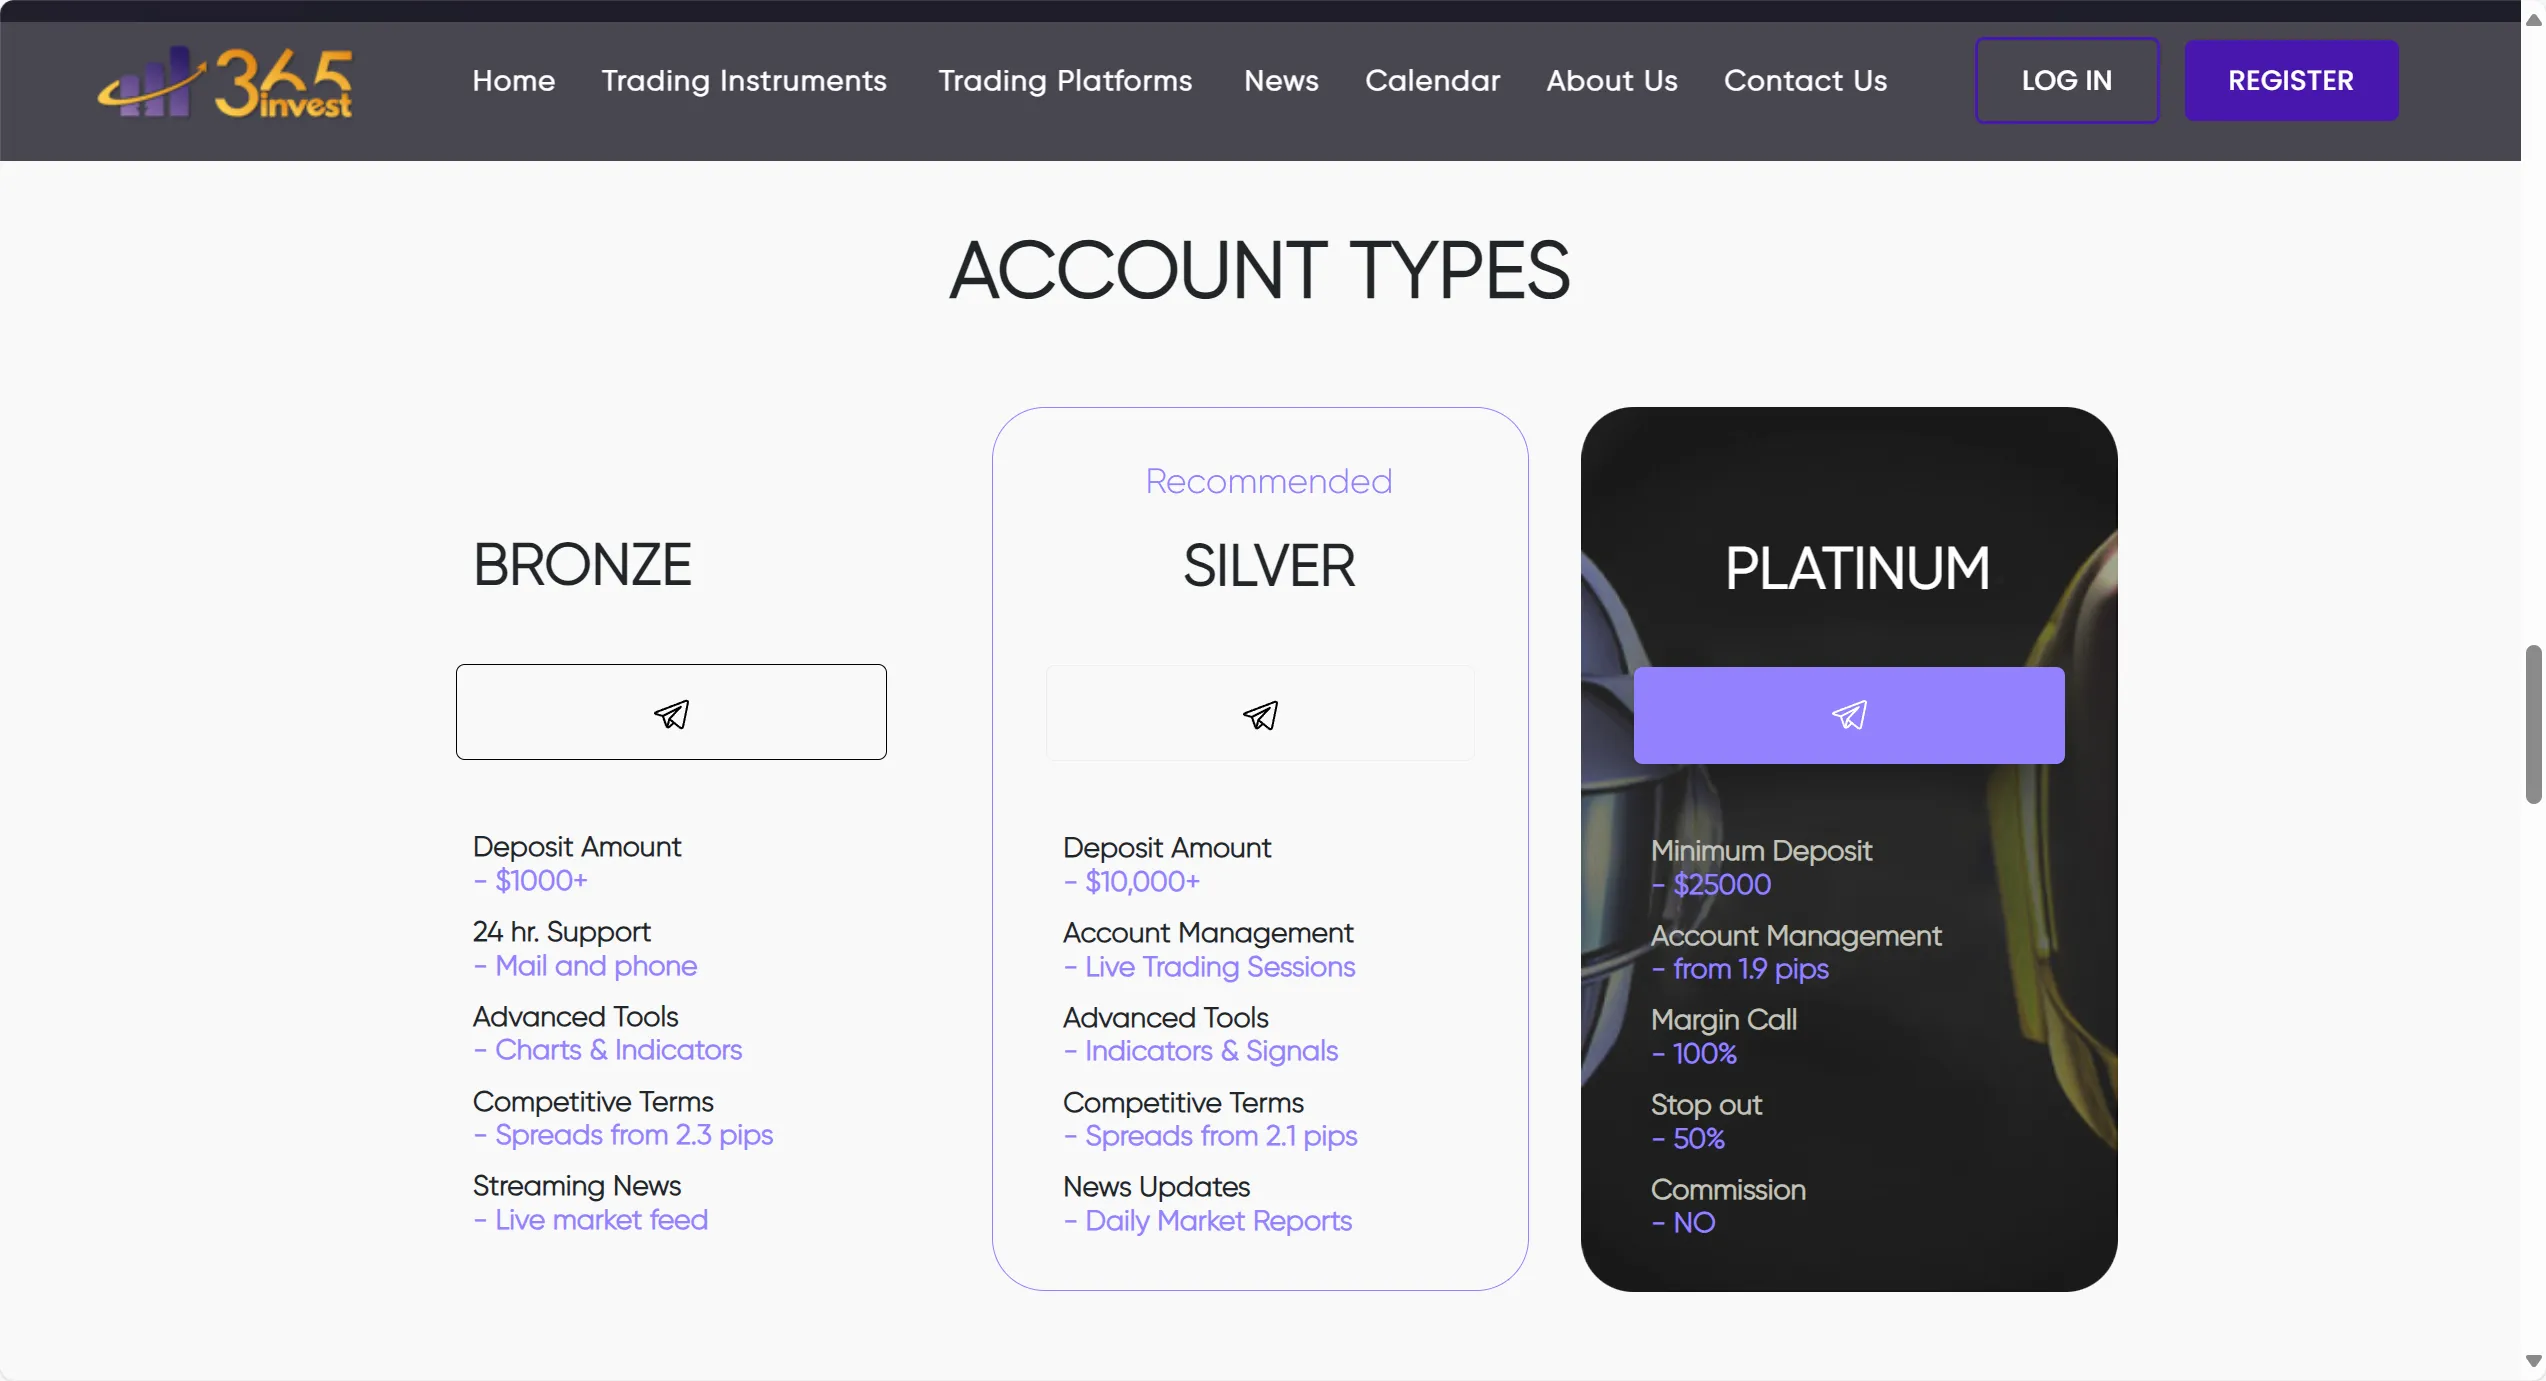The image size is (2546, 1381).
Task: Click the LOG IN button
Action: click(x=2067, y=81)
